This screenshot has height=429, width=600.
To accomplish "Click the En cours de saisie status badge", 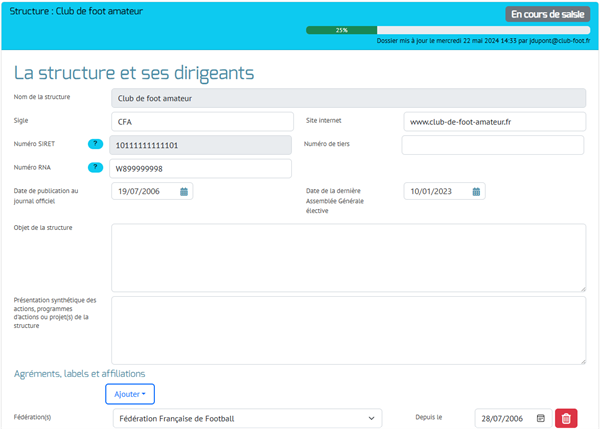I will pyautogui.click(x=547, y=14).
